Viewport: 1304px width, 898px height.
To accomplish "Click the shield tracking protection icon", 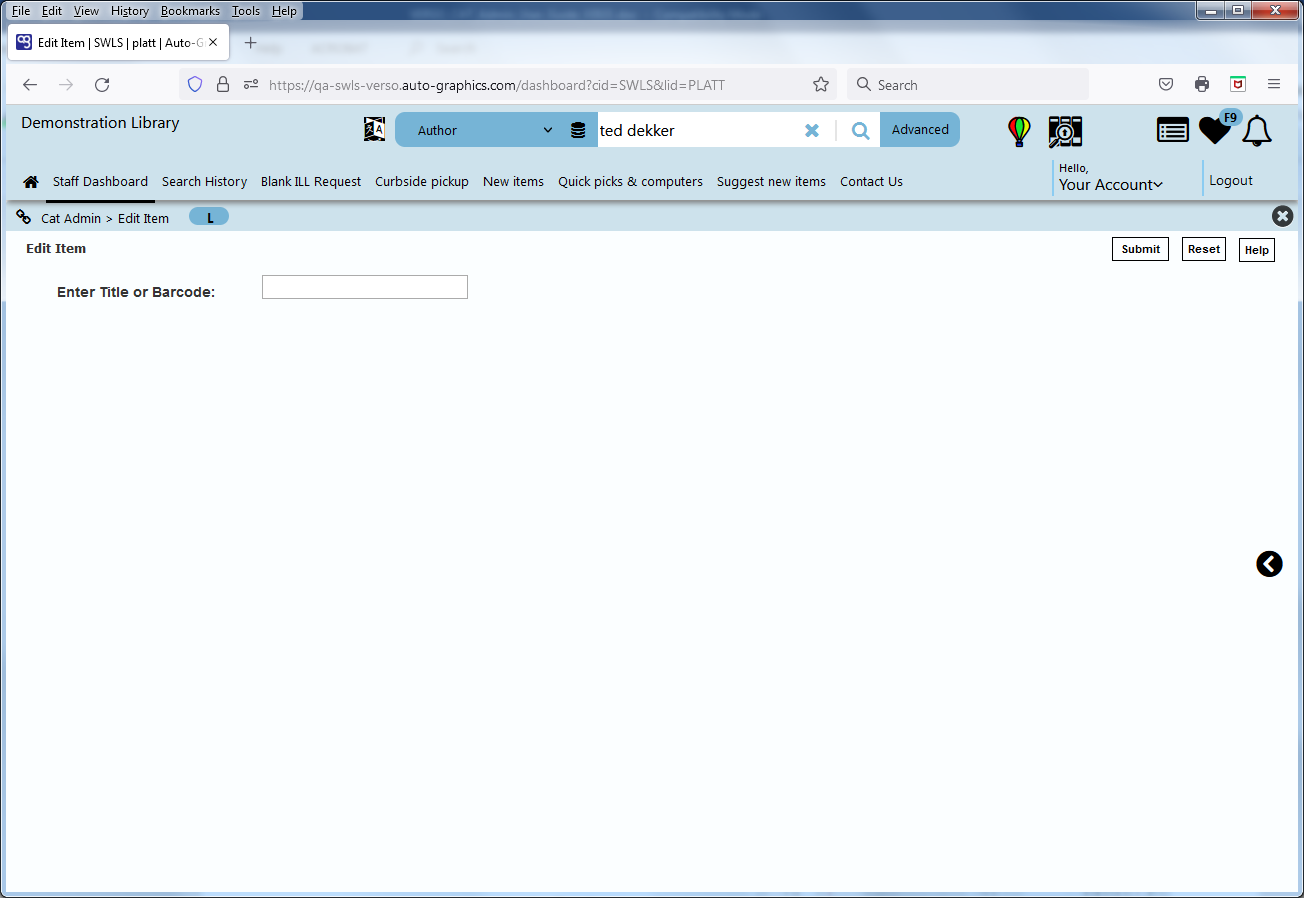I will tap(195, 85).
